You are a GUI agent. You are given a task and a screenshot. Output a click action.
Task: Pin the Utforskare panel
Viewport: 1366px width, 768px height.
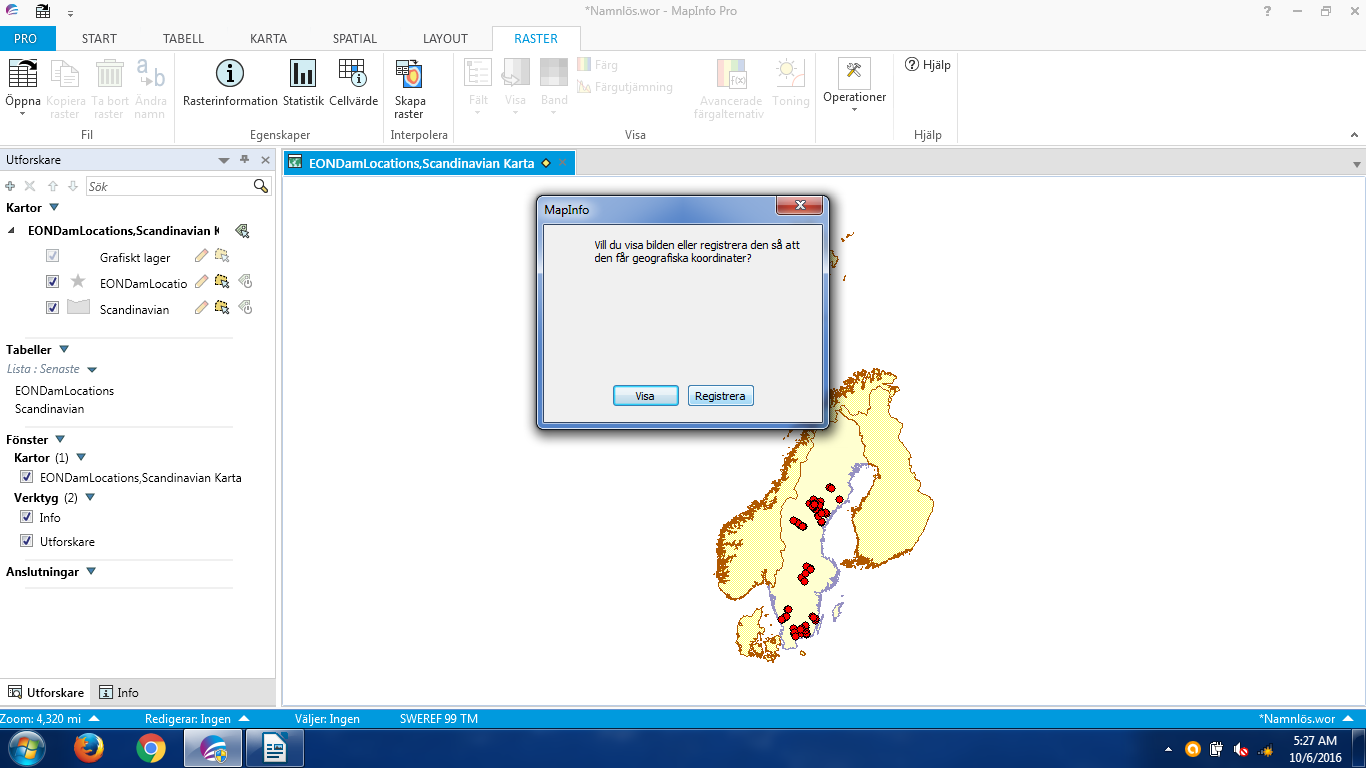click(244, 160)
